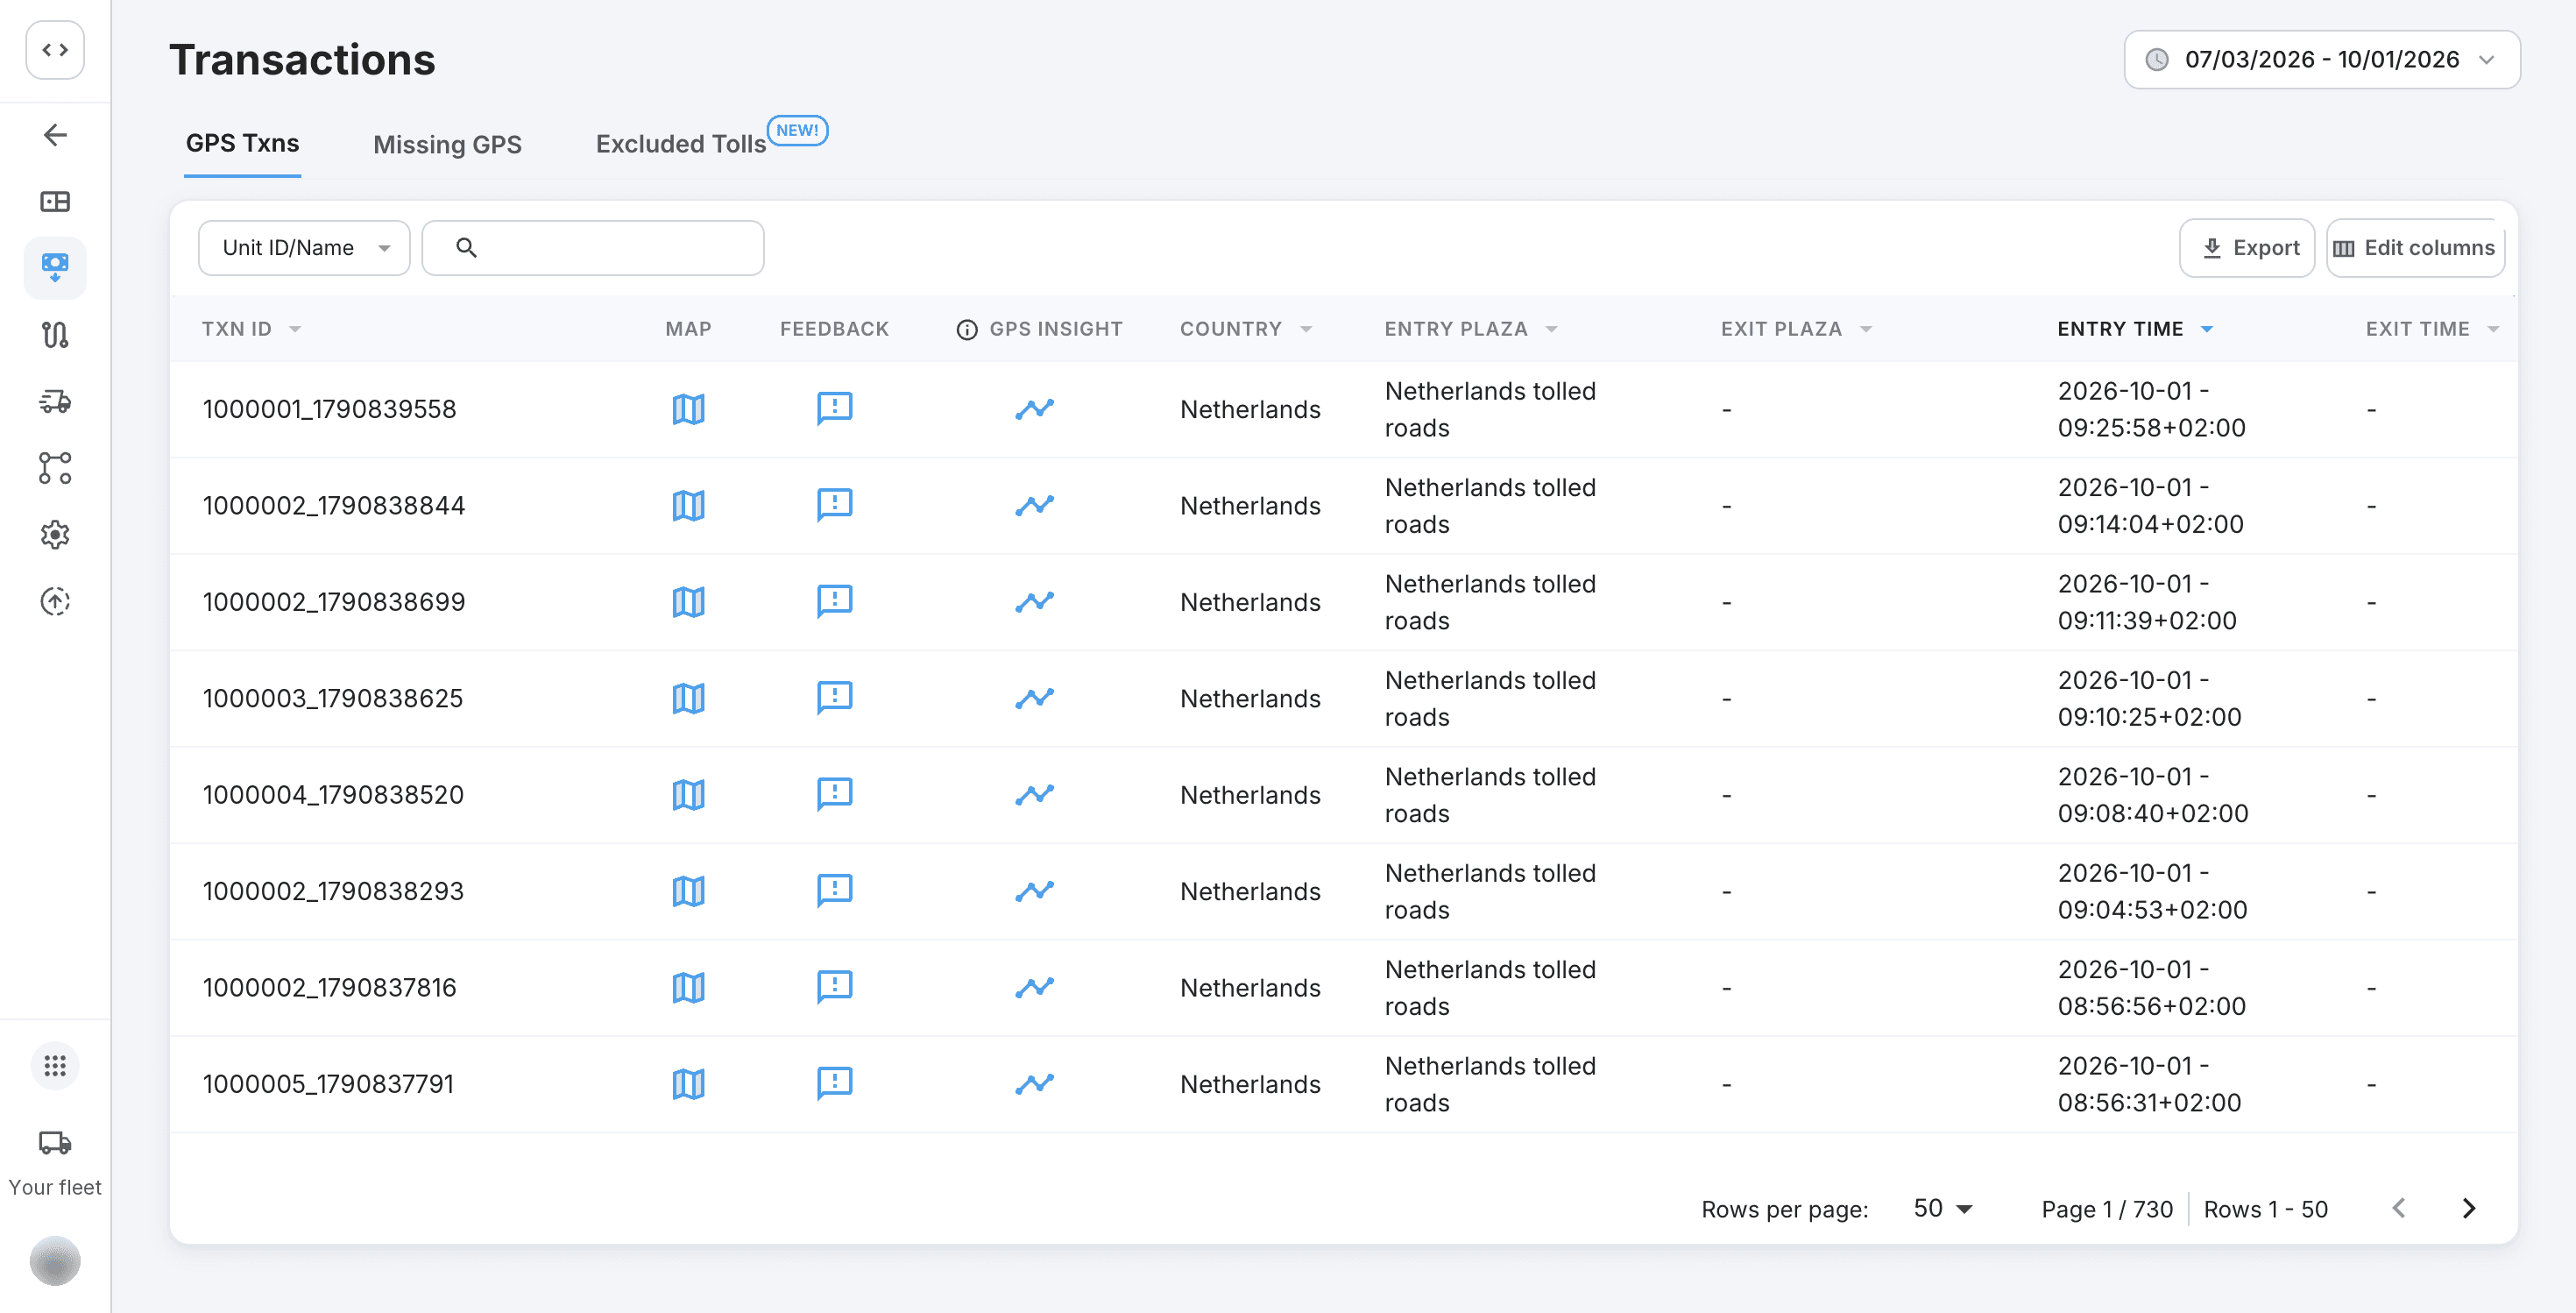Switch to the GPS Txns tab

click(x=242, y=143)
